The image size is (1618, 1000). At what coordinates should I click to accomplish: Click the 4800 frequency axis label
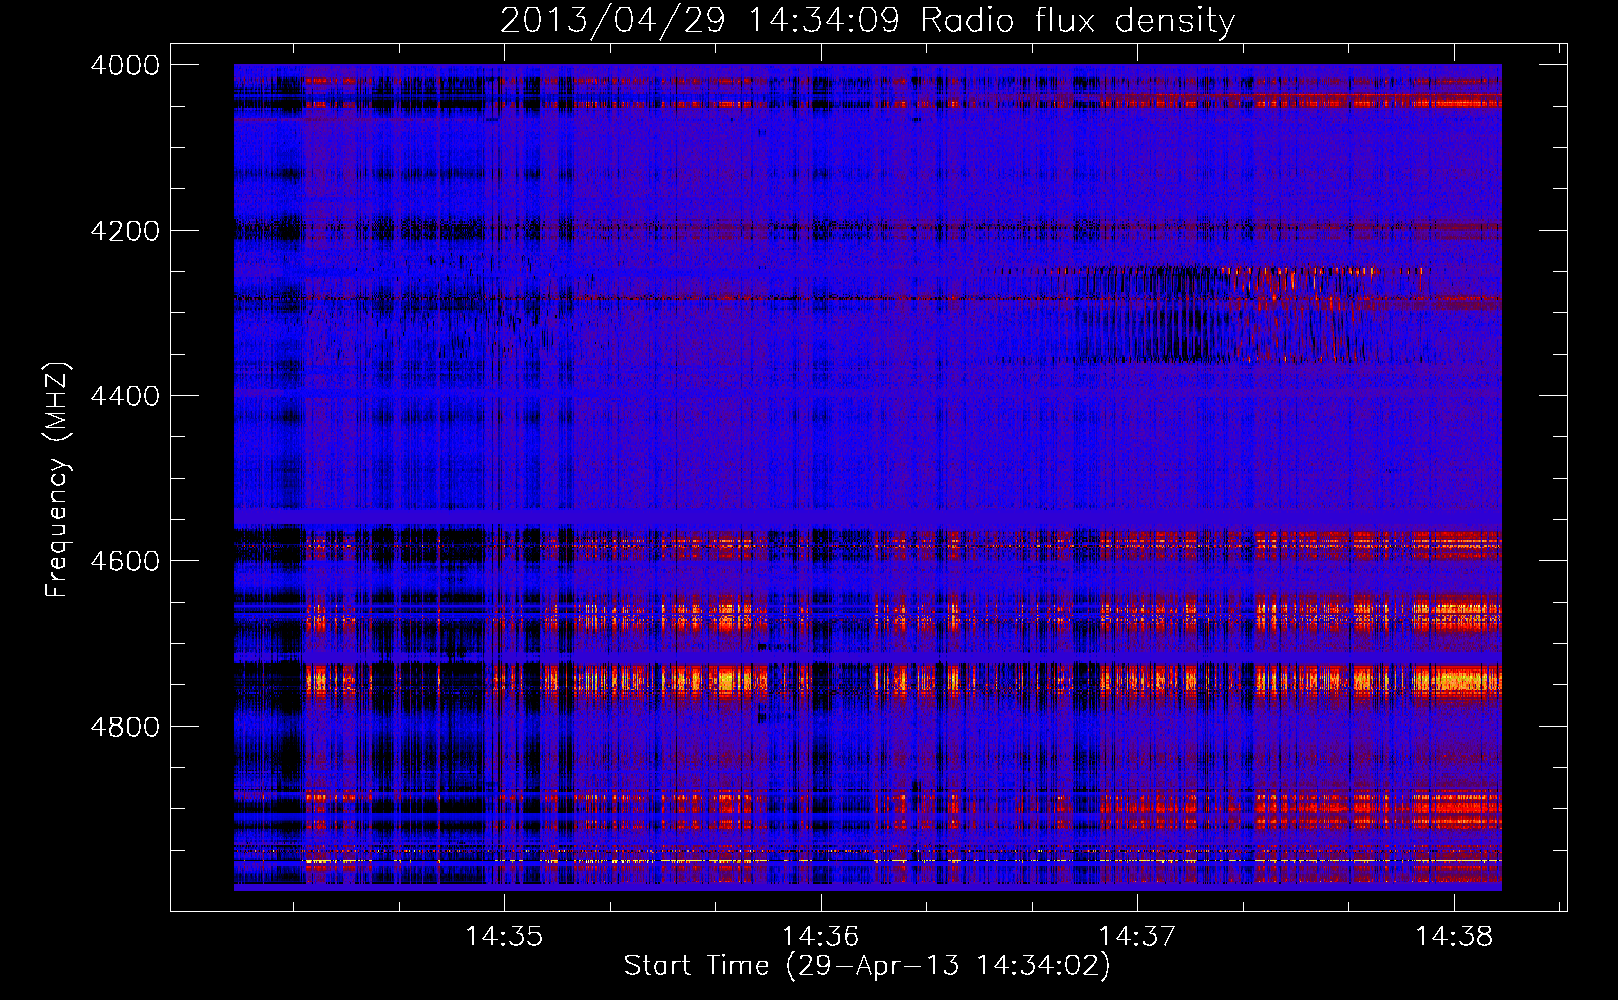[x=125, y=726]
